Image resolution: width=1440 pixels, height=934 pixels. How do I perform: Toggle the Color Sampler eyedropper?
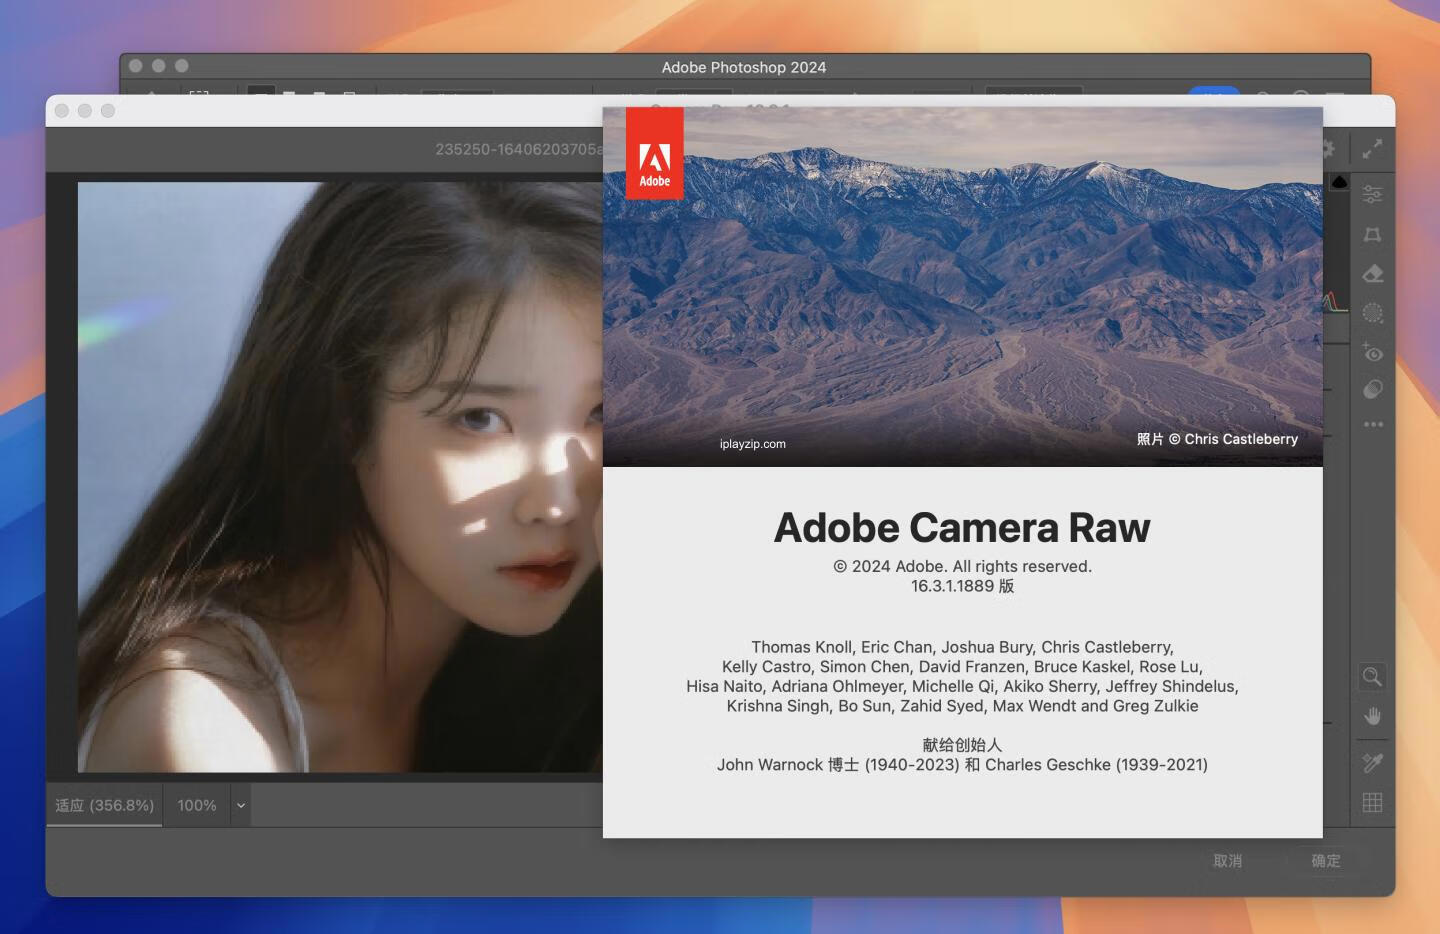pos(1373,763)
